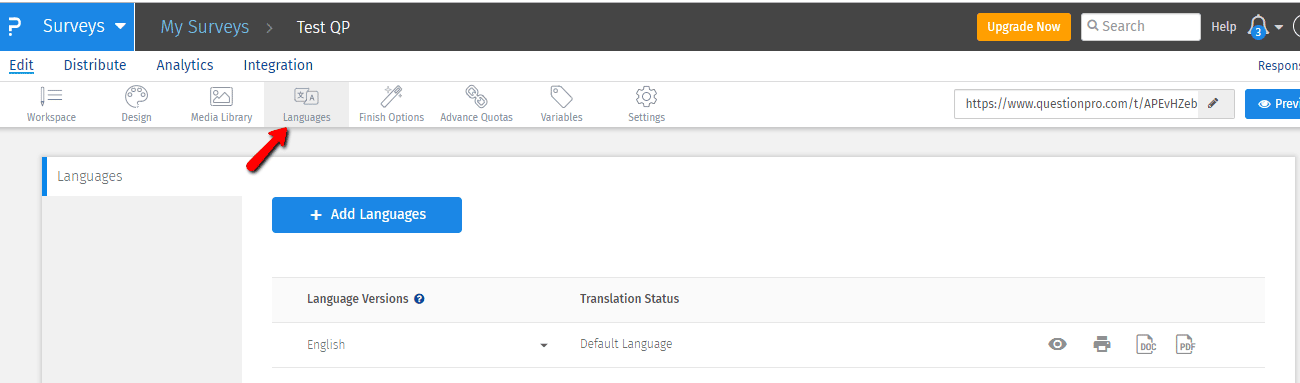Click into the Search field

[x=1141, y=27]
